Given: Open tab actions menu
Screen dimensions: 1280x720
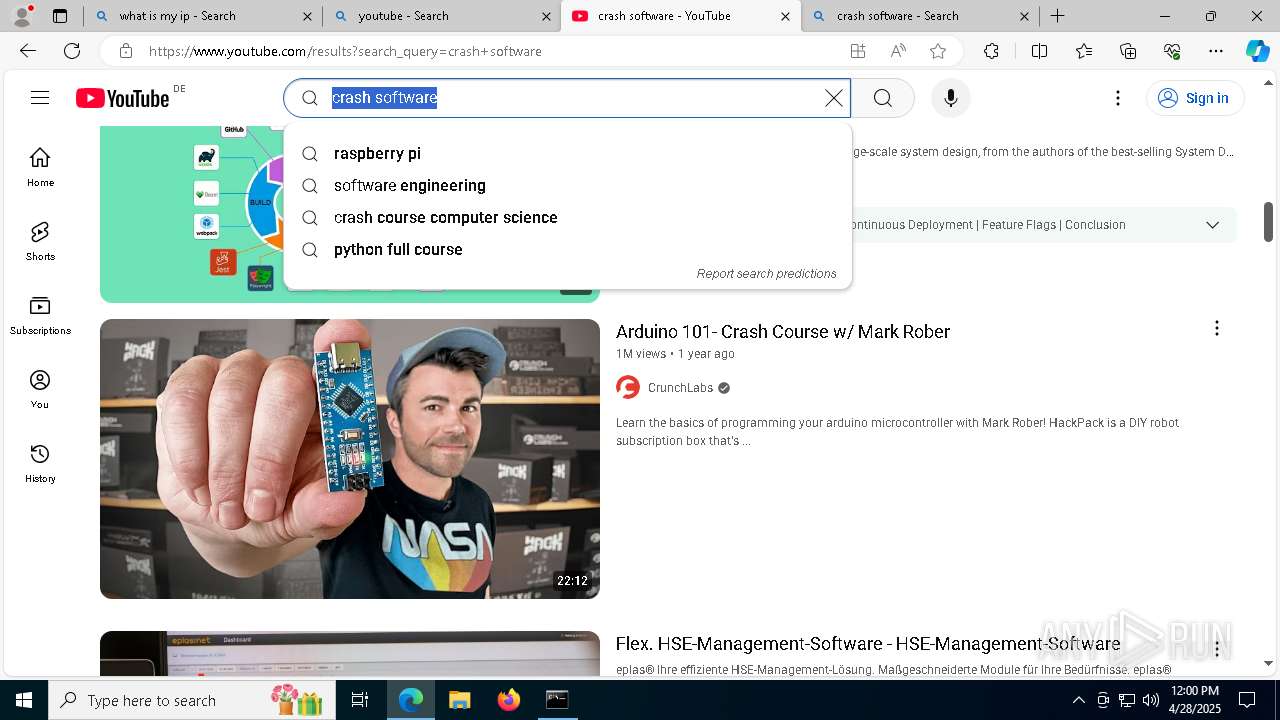Looking at the screenshot, I should pos(60,16).
